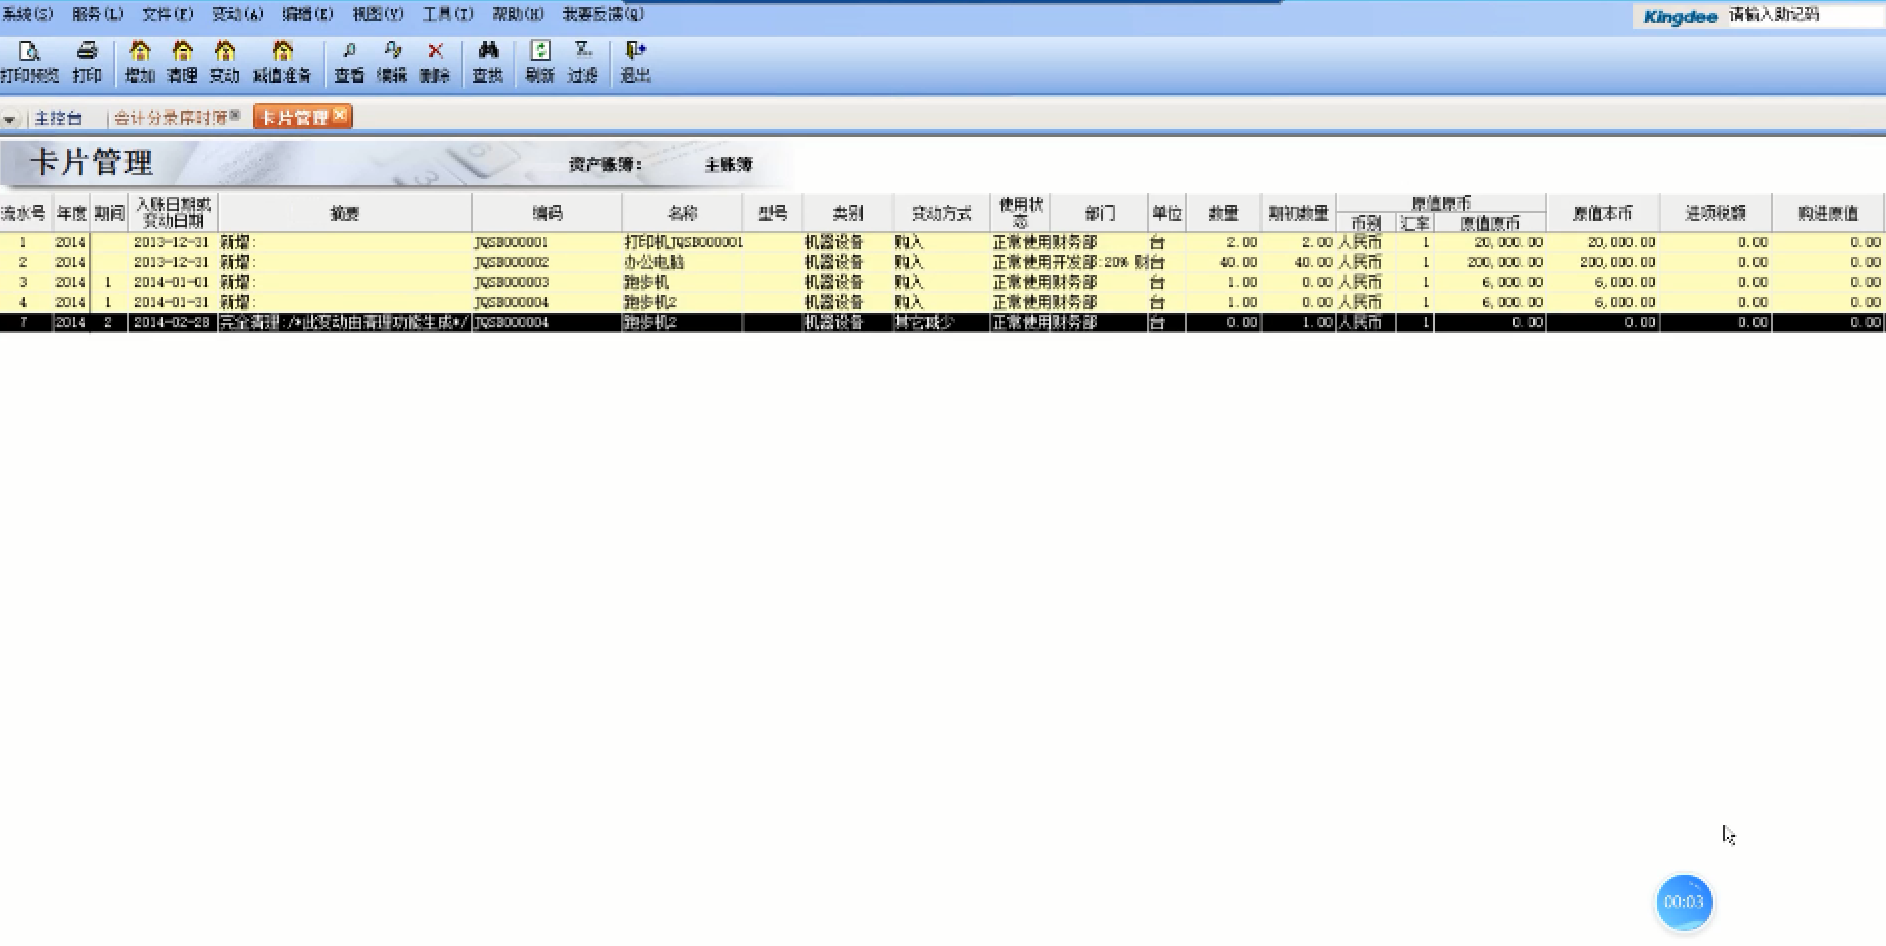Switch to the 主控台 tab

(x=58, y=118)
